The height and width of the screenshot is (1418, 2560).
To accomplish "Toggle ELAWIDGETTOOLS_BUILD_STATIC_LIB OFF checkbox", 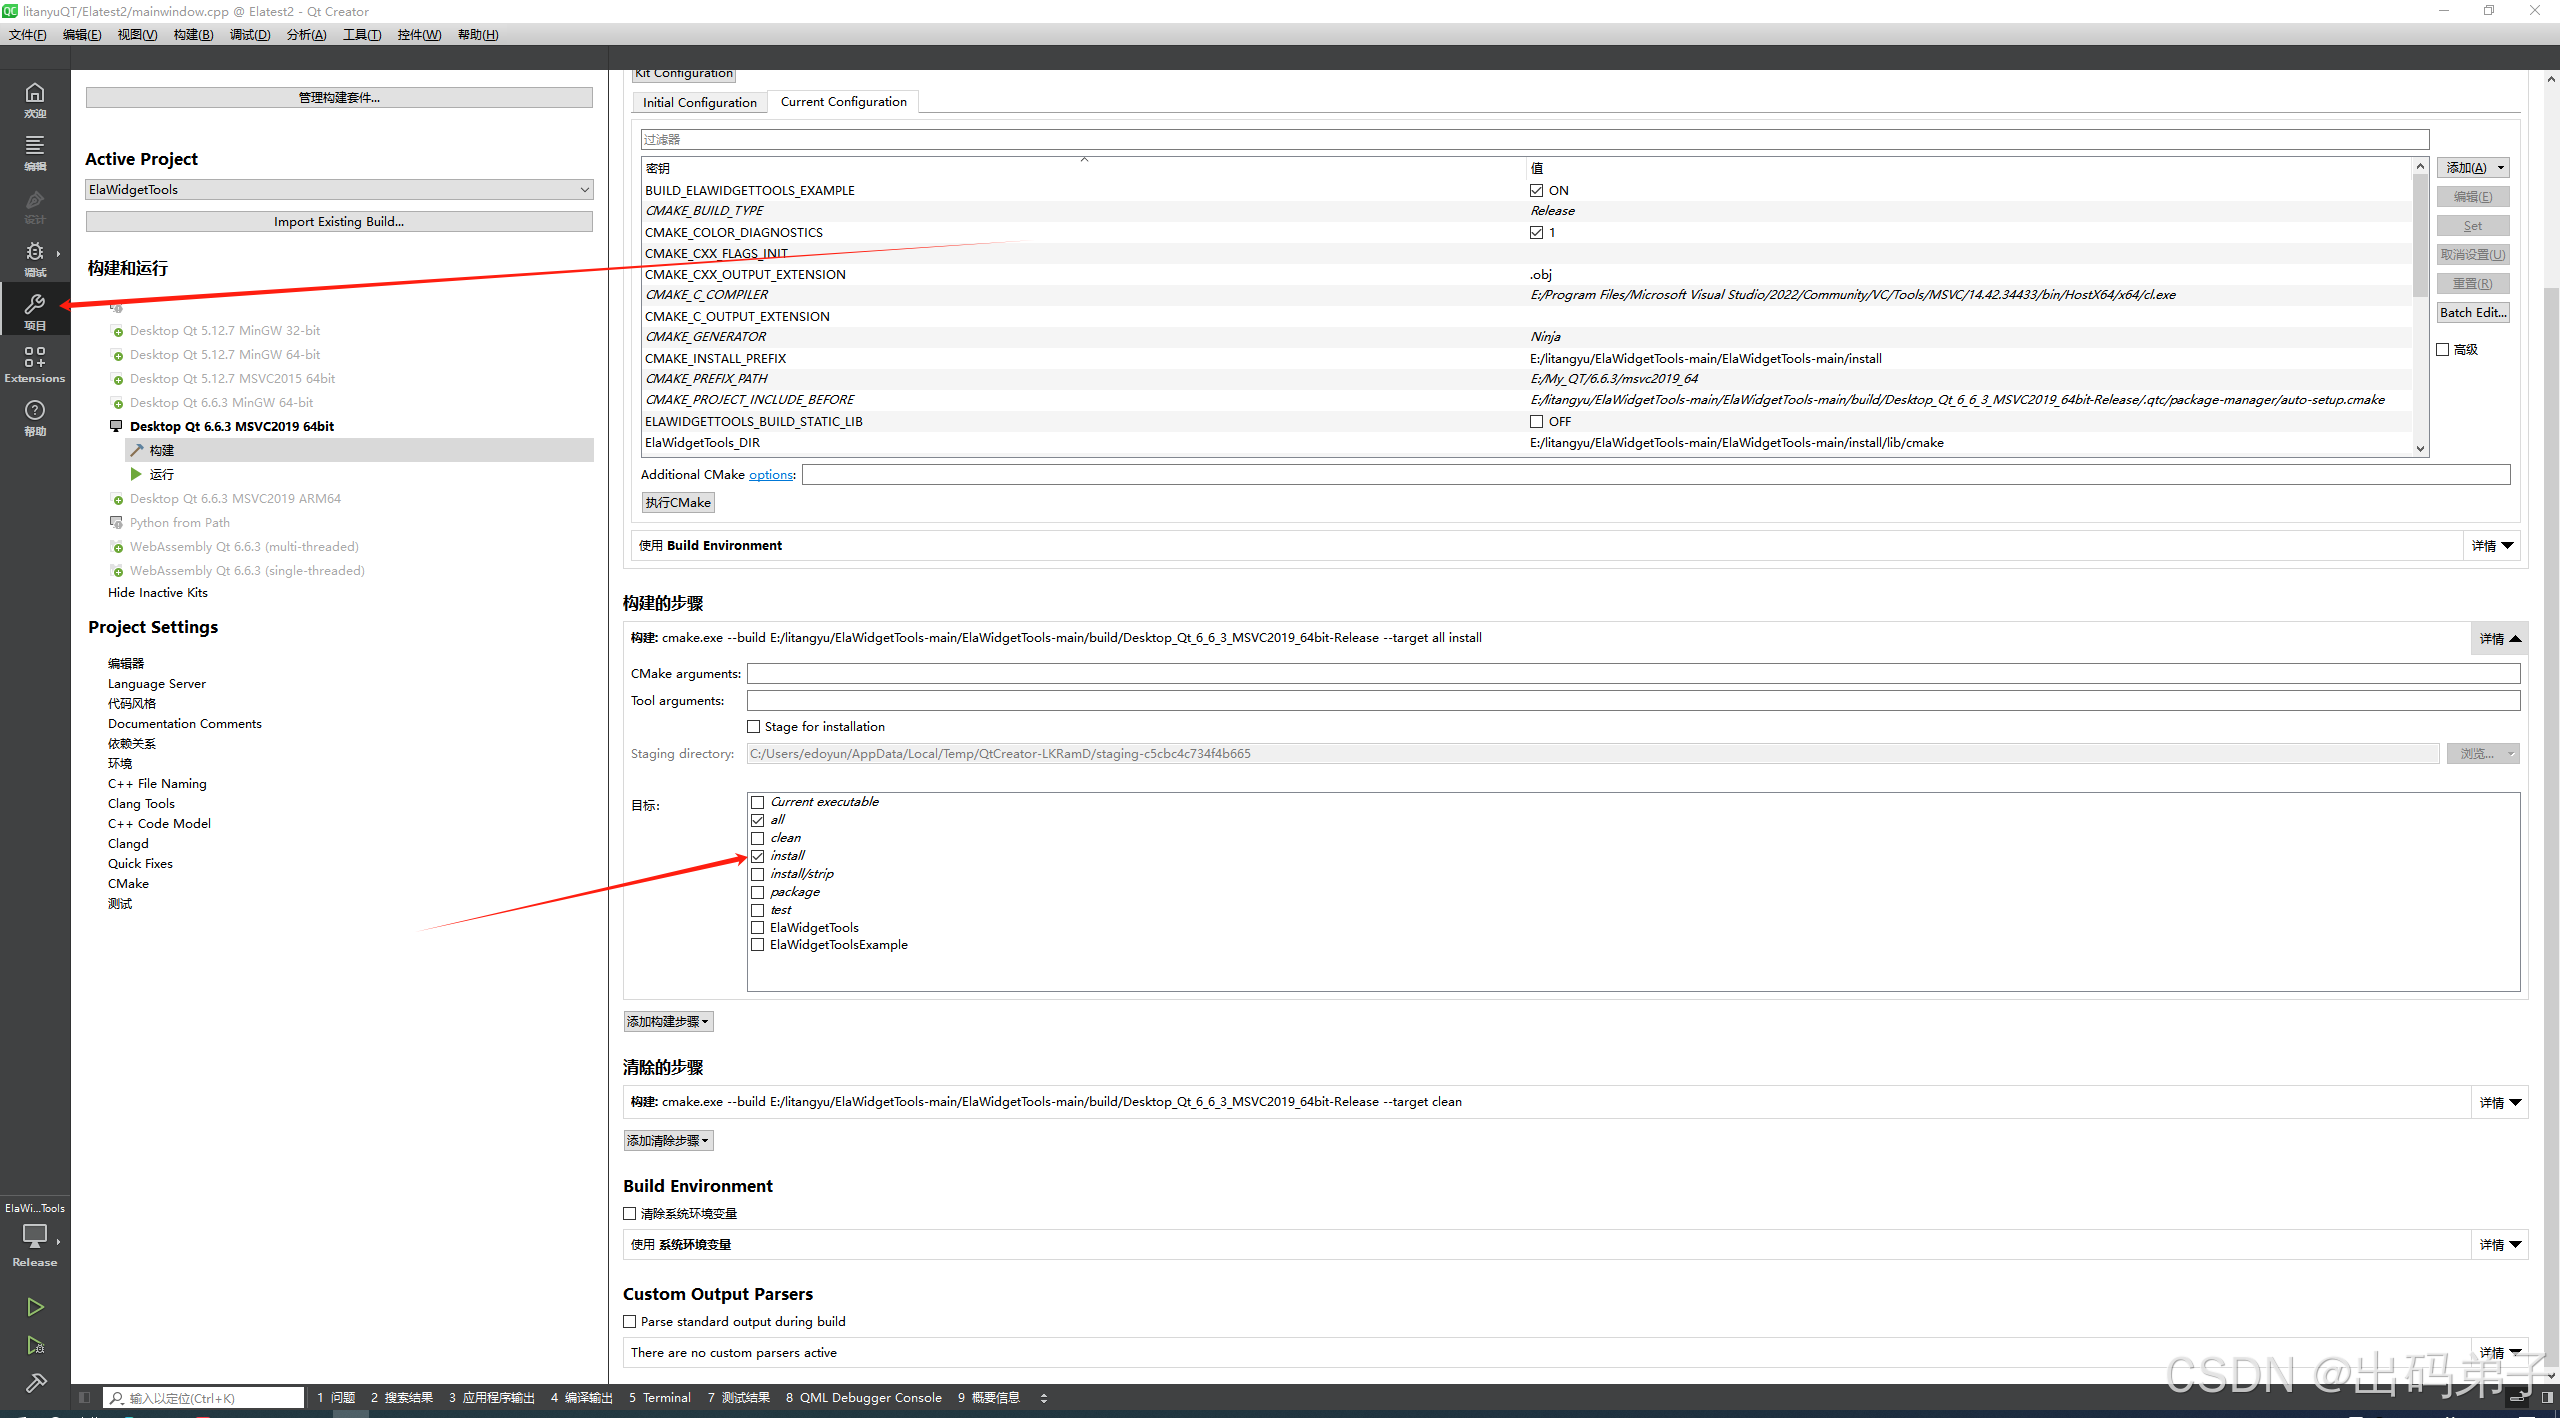I will [1536, 421].
